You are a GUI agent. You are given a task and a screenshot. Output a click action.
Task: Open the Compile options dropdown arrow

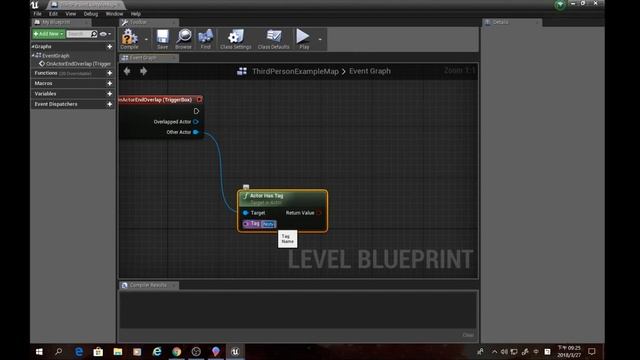[146, 39]
